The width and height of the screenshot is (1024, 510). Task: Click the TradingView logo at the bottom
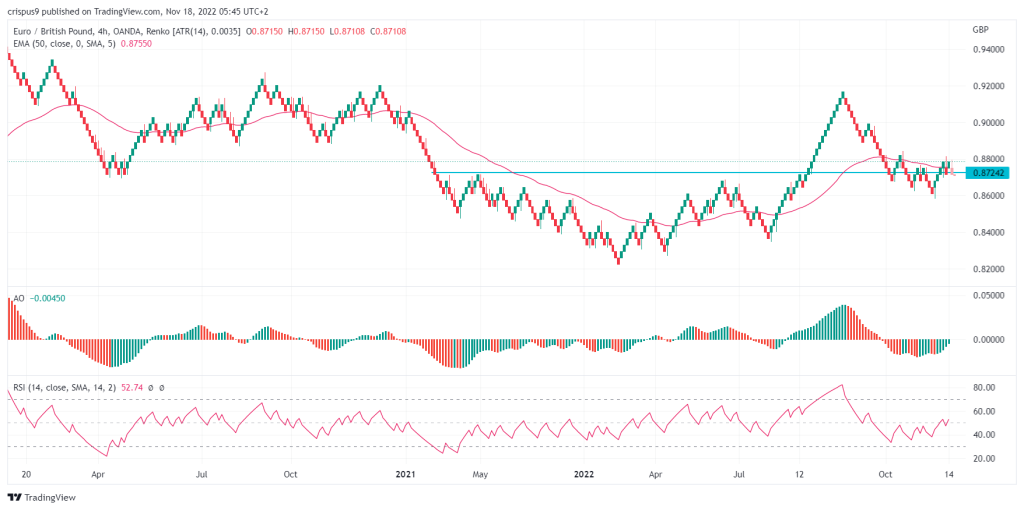(42, 498)
